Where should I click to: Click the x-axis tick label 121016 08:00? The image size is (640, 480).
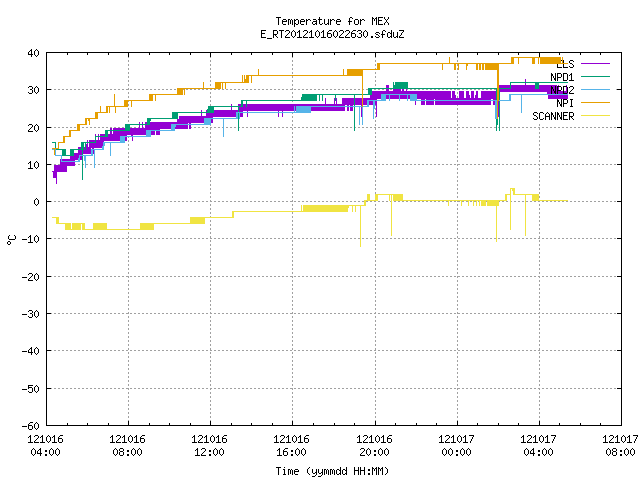tap(127, 446)
